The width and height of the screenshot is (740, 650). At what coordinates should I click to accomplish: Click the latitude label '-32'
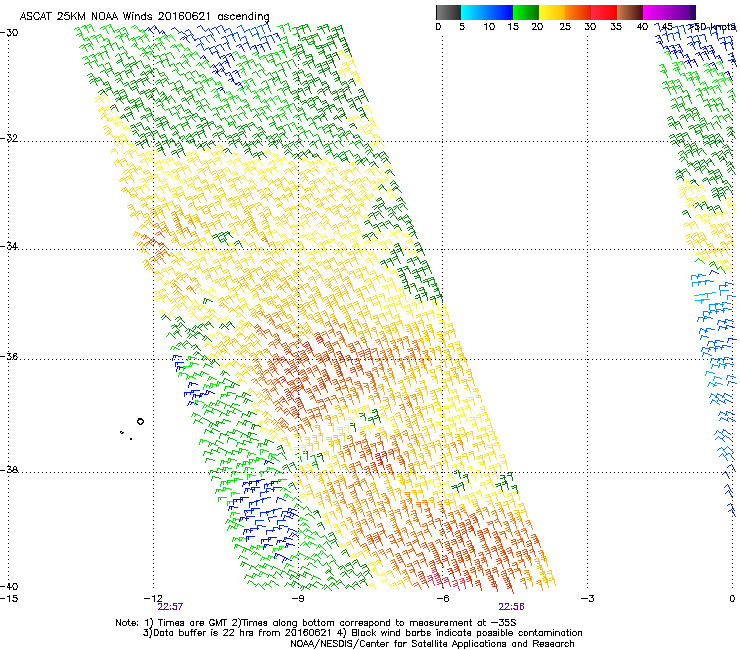coord(9,138)
